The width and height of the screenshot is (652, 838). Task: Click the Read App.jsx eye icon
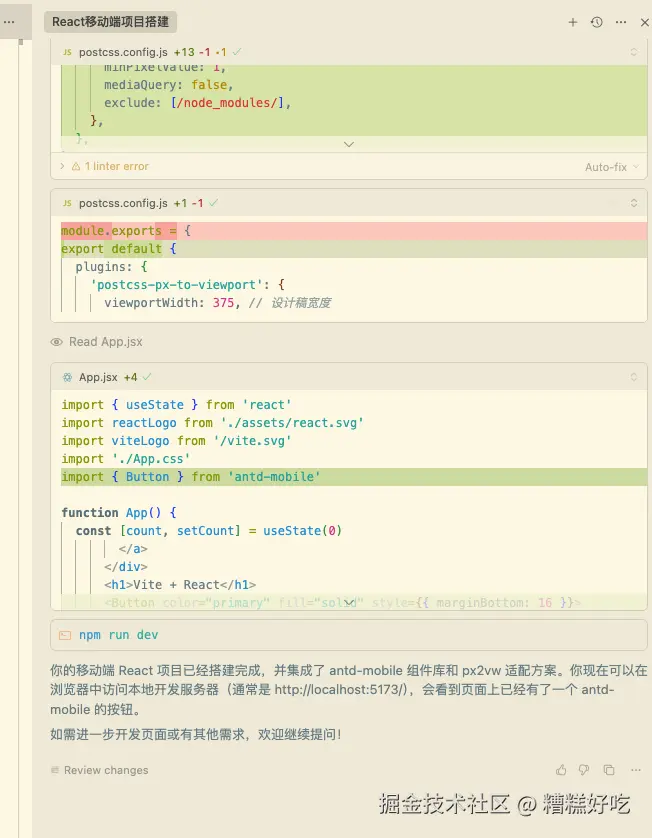[x=57, y=342]
